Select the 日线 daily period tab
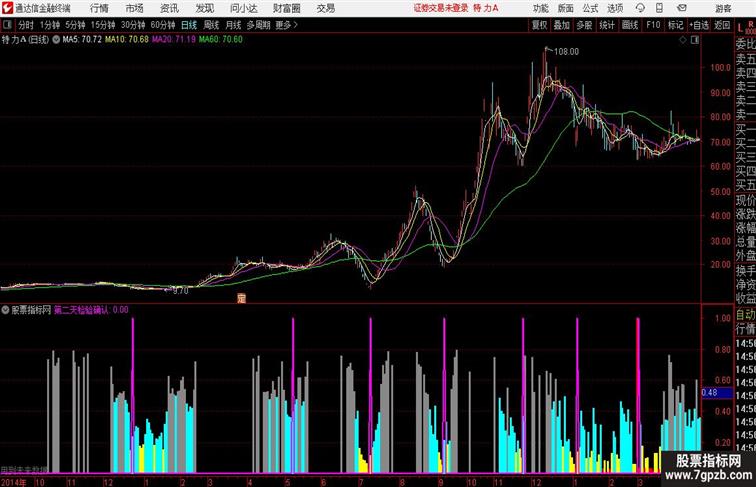Image resolution: width=756 pixels, height=487 pixels. [189, 25]
